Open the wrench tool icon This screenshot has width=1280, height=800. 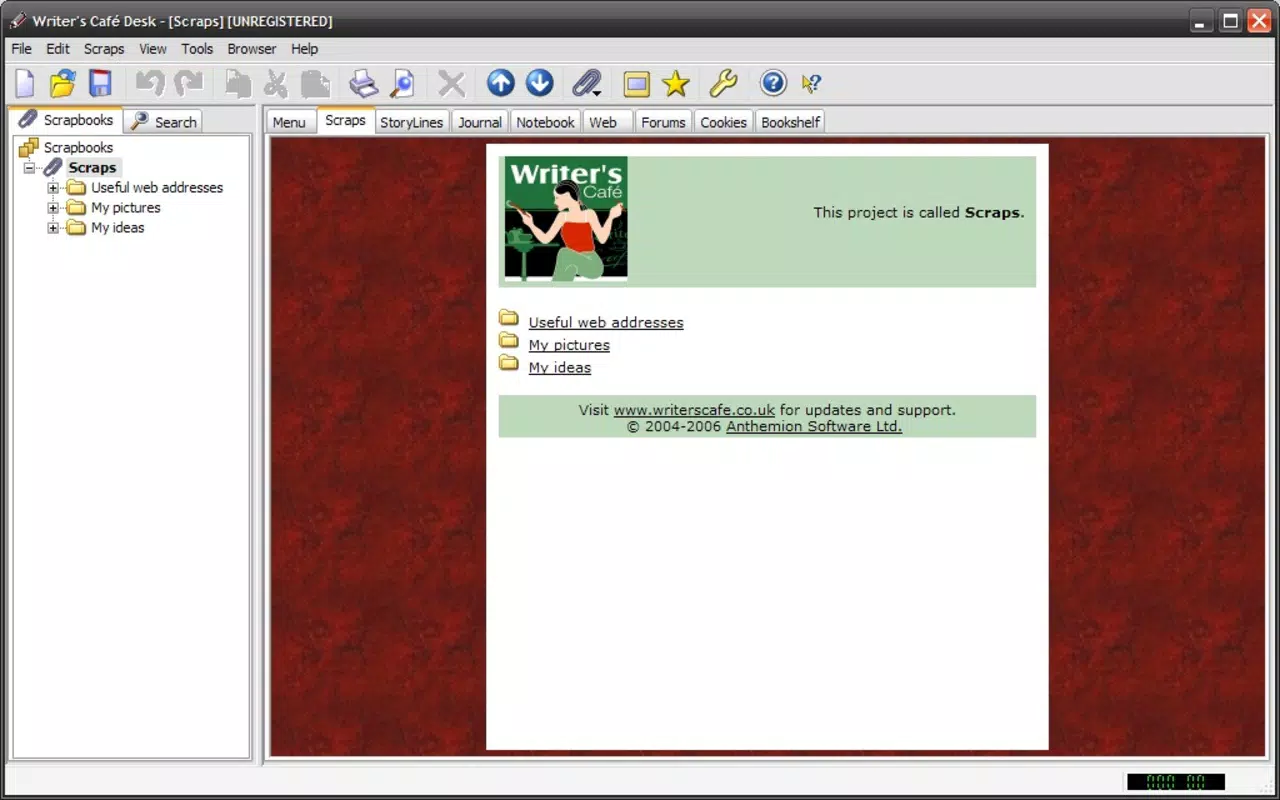(723, 83)
